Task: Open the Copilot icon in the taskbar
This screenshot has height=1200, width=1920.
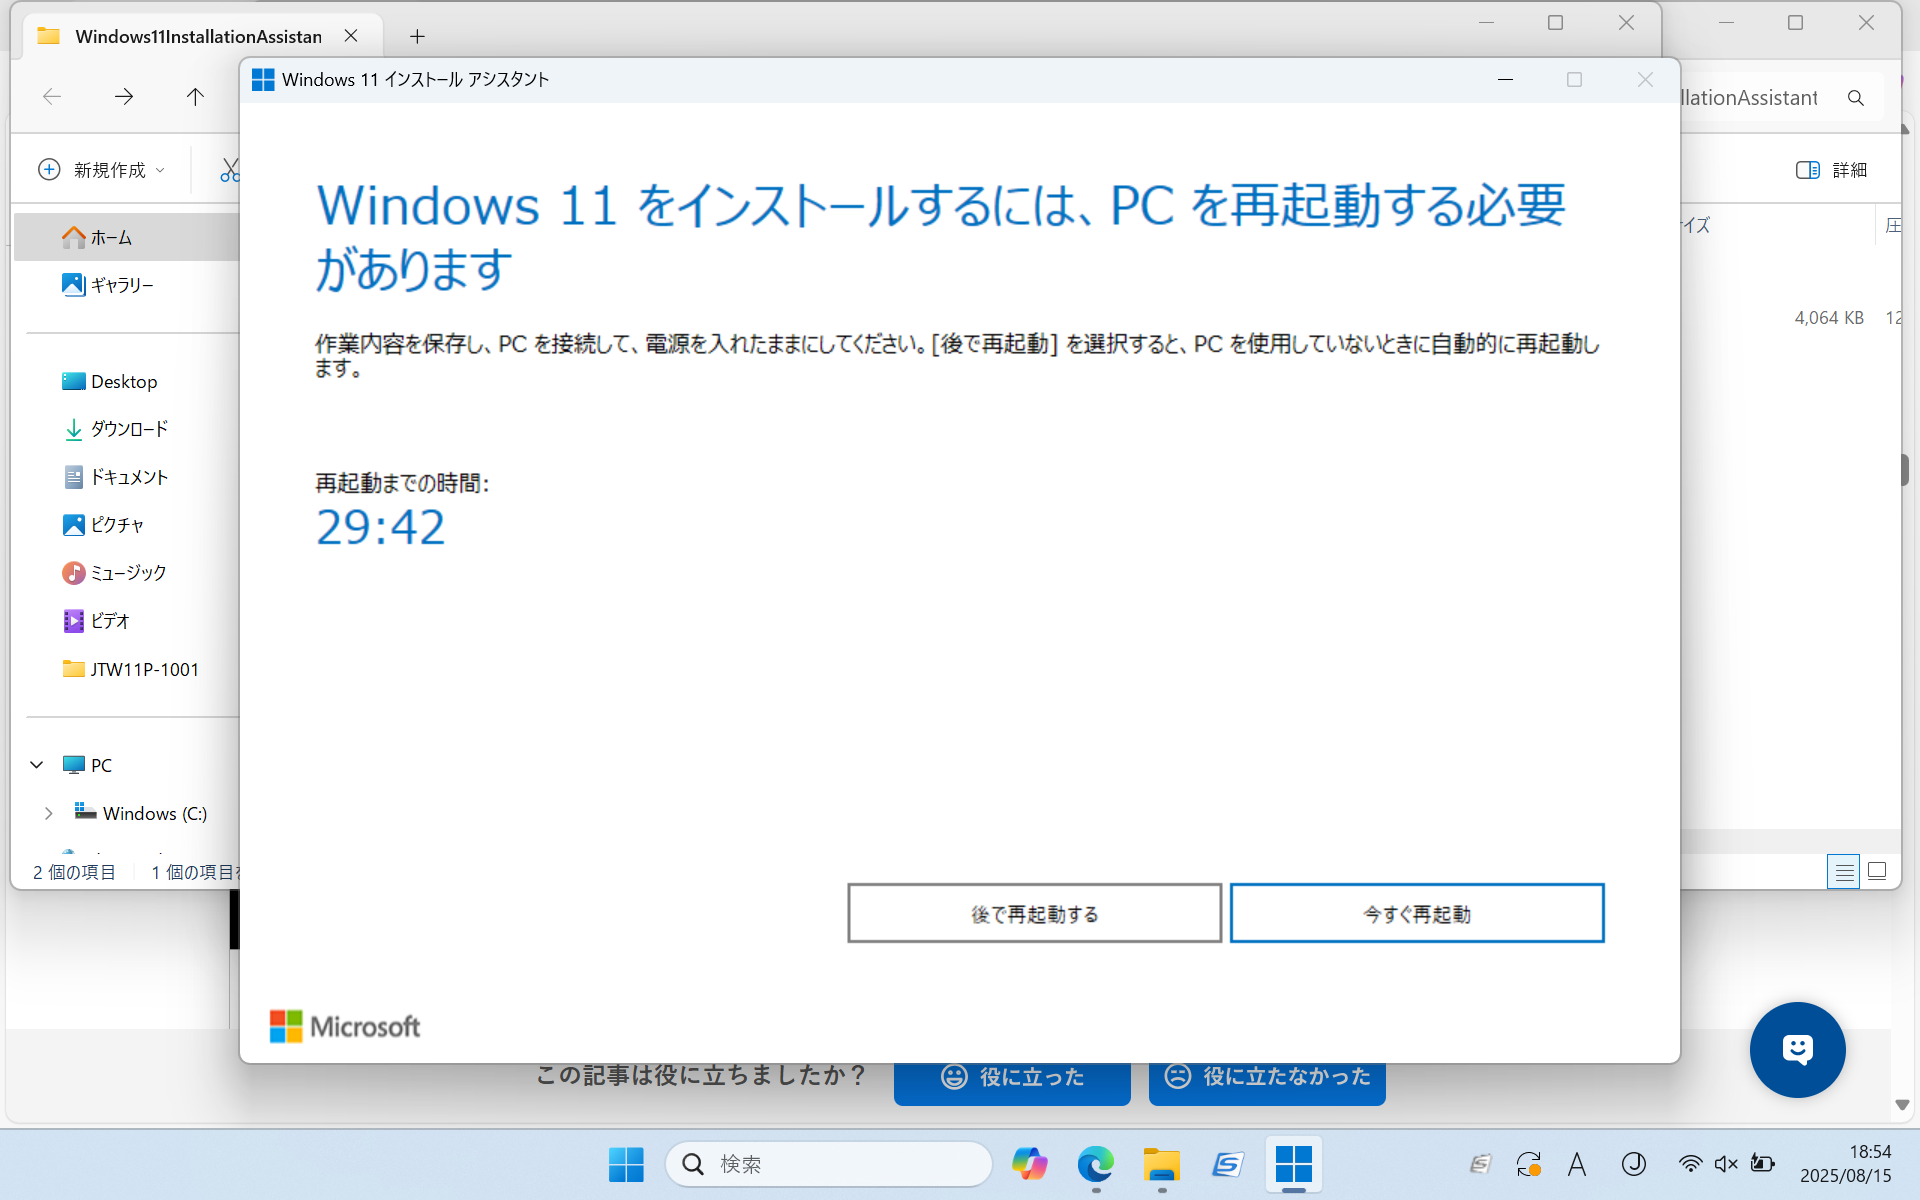Action: [1029, 1164]
